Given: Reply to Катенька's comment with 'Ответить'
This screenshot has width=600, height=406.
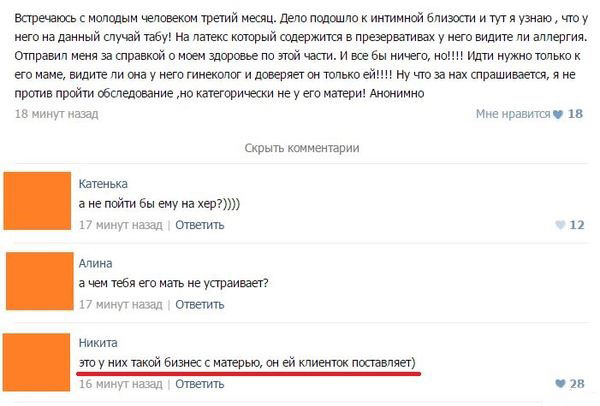Looking at the screenshot, I should point(200,224).
